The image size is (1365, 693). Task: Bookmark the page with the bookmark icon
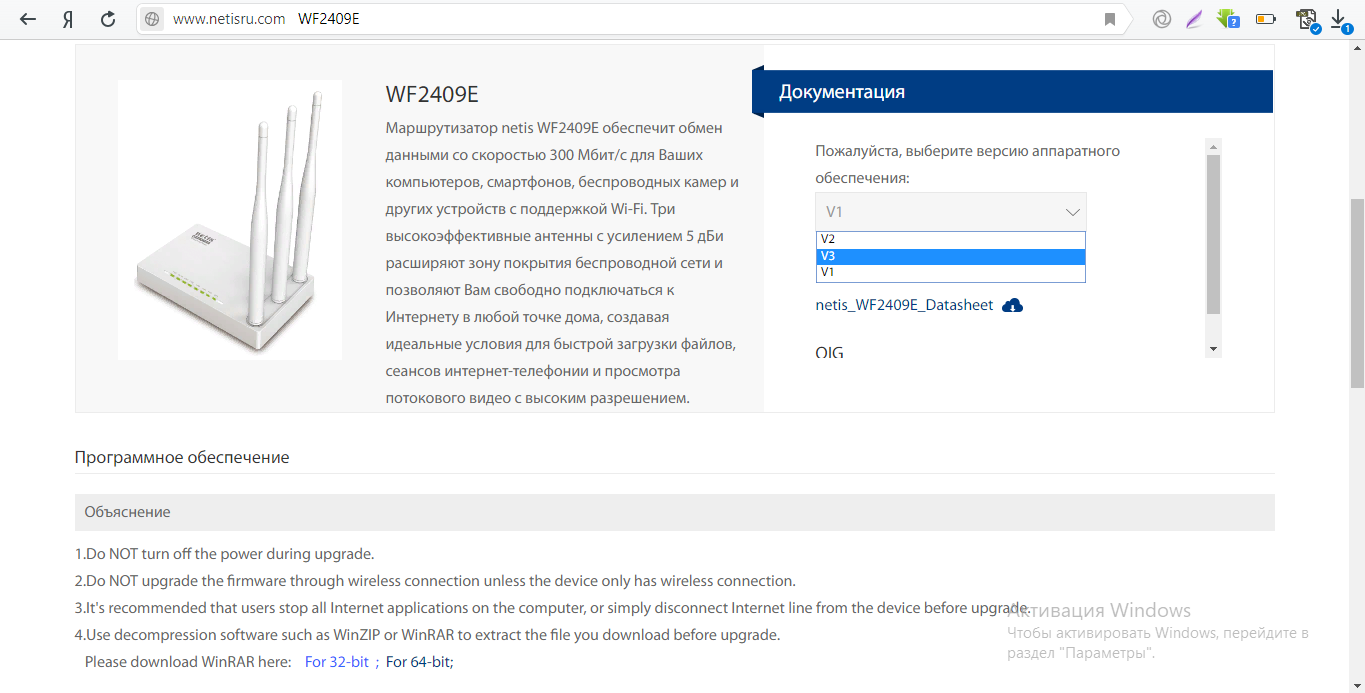(1110, 19)
